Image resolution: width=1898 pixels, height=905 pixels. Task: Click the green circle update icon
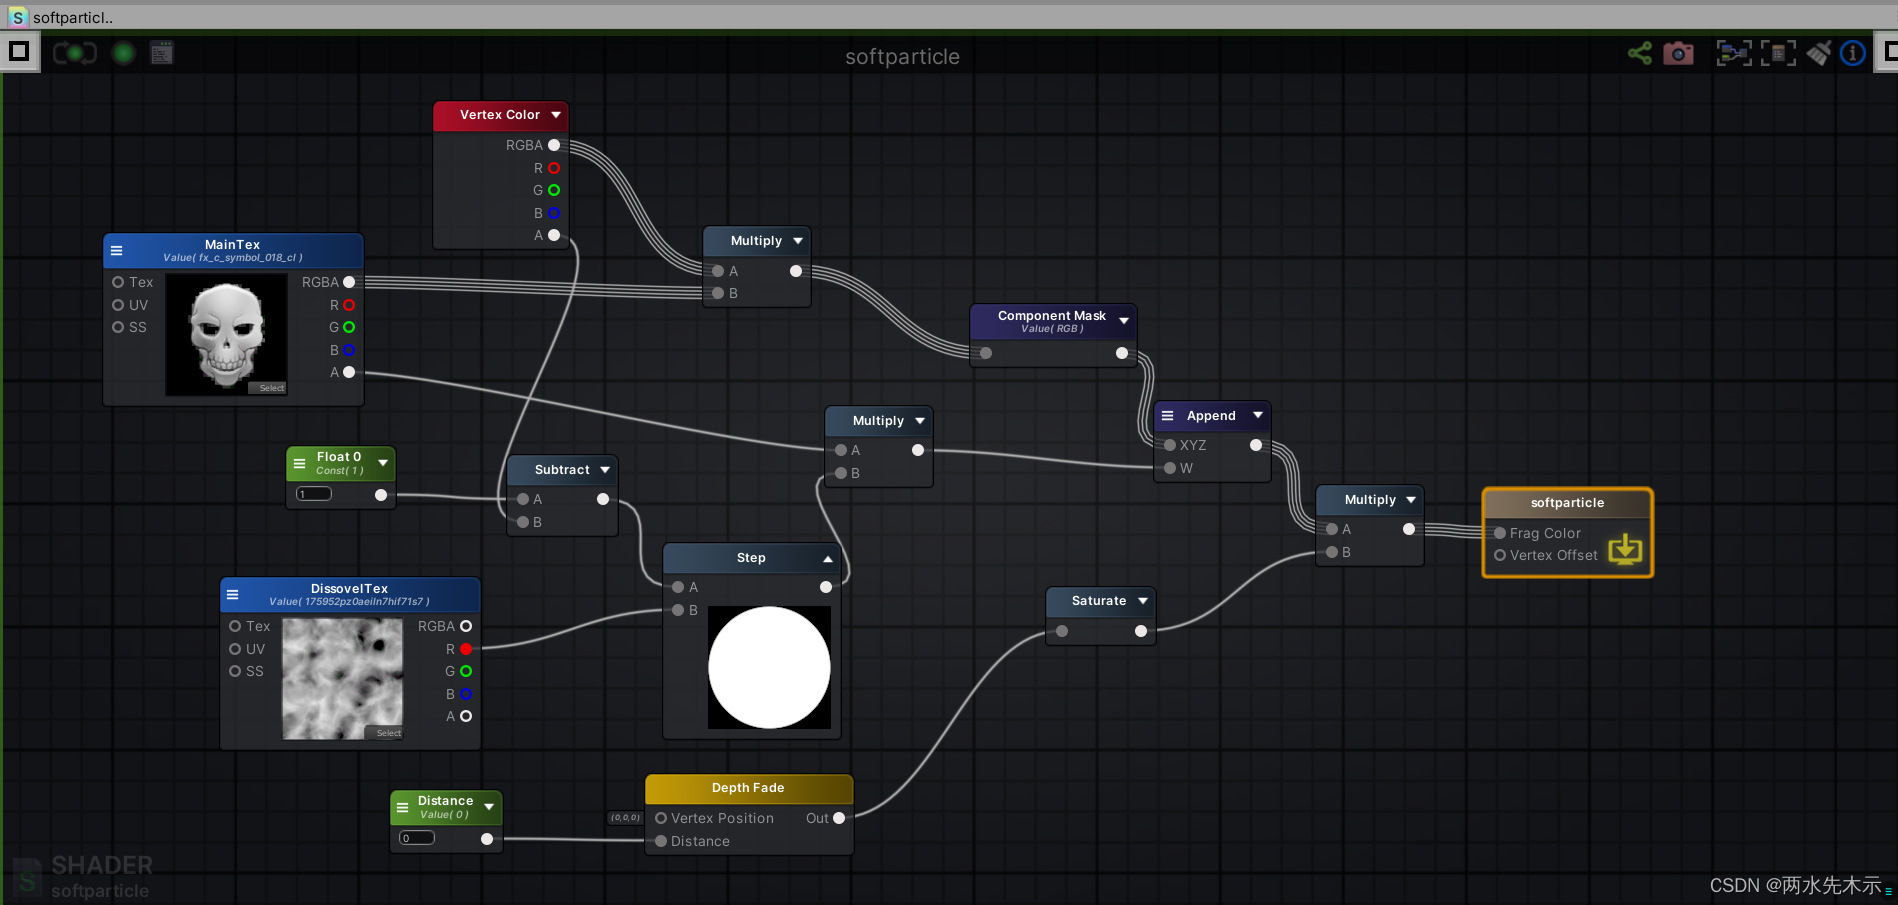point(124,53)
